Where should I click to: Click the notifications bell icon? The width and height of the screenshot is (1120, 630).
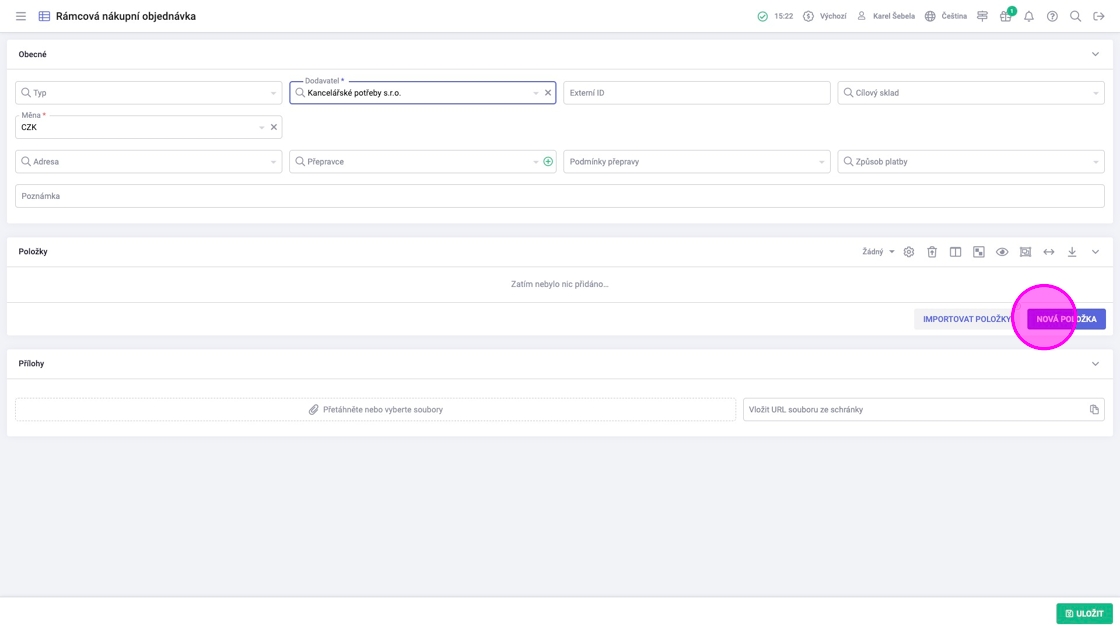tap(1028, 16)
